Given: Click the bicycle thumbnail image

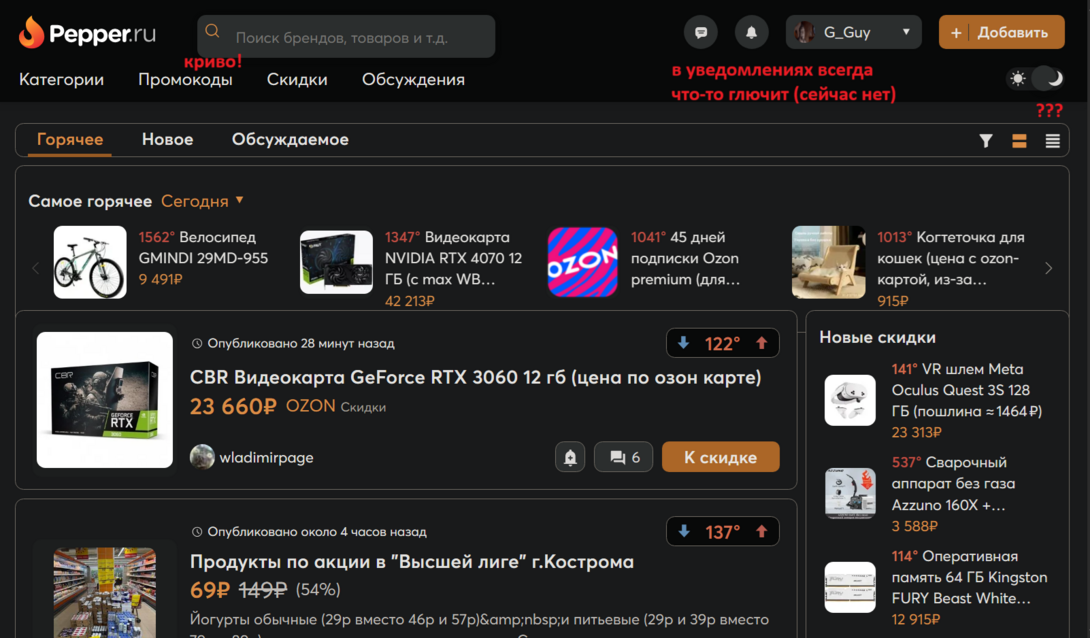Looking at the screenshot, I should pos(90,262).
